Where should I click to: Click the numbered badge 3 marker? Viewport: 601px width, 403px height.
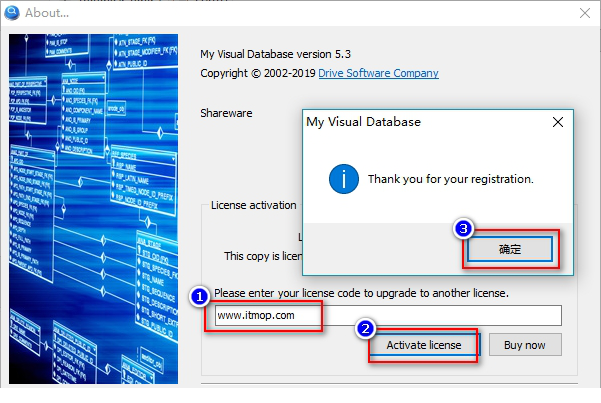(x=462, y=228)
